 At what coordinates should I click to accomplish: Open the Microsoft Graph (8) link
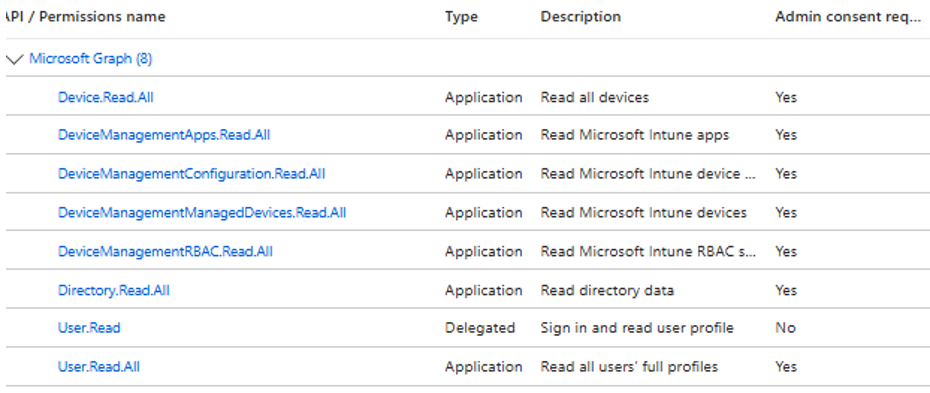[91, 59]
